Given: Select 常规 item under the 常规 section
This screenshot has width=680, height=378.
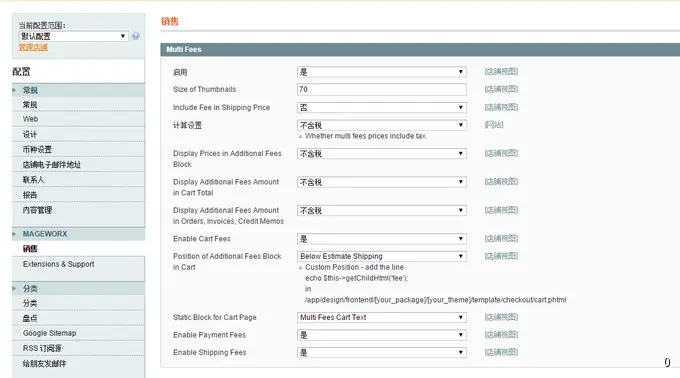Looking at the screenshot, I should tap(78, 104).
